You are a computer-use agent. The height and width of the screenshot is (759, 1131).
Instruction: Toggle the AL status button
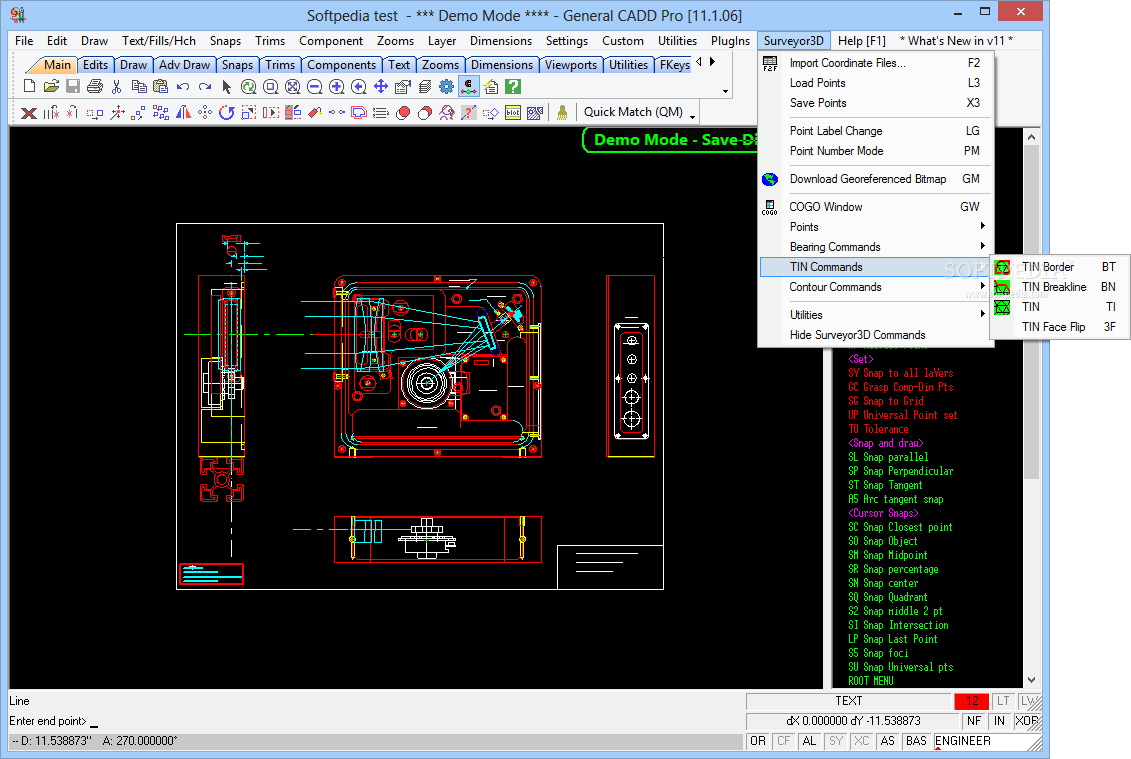pyautogui.click(x=809, y=741)
